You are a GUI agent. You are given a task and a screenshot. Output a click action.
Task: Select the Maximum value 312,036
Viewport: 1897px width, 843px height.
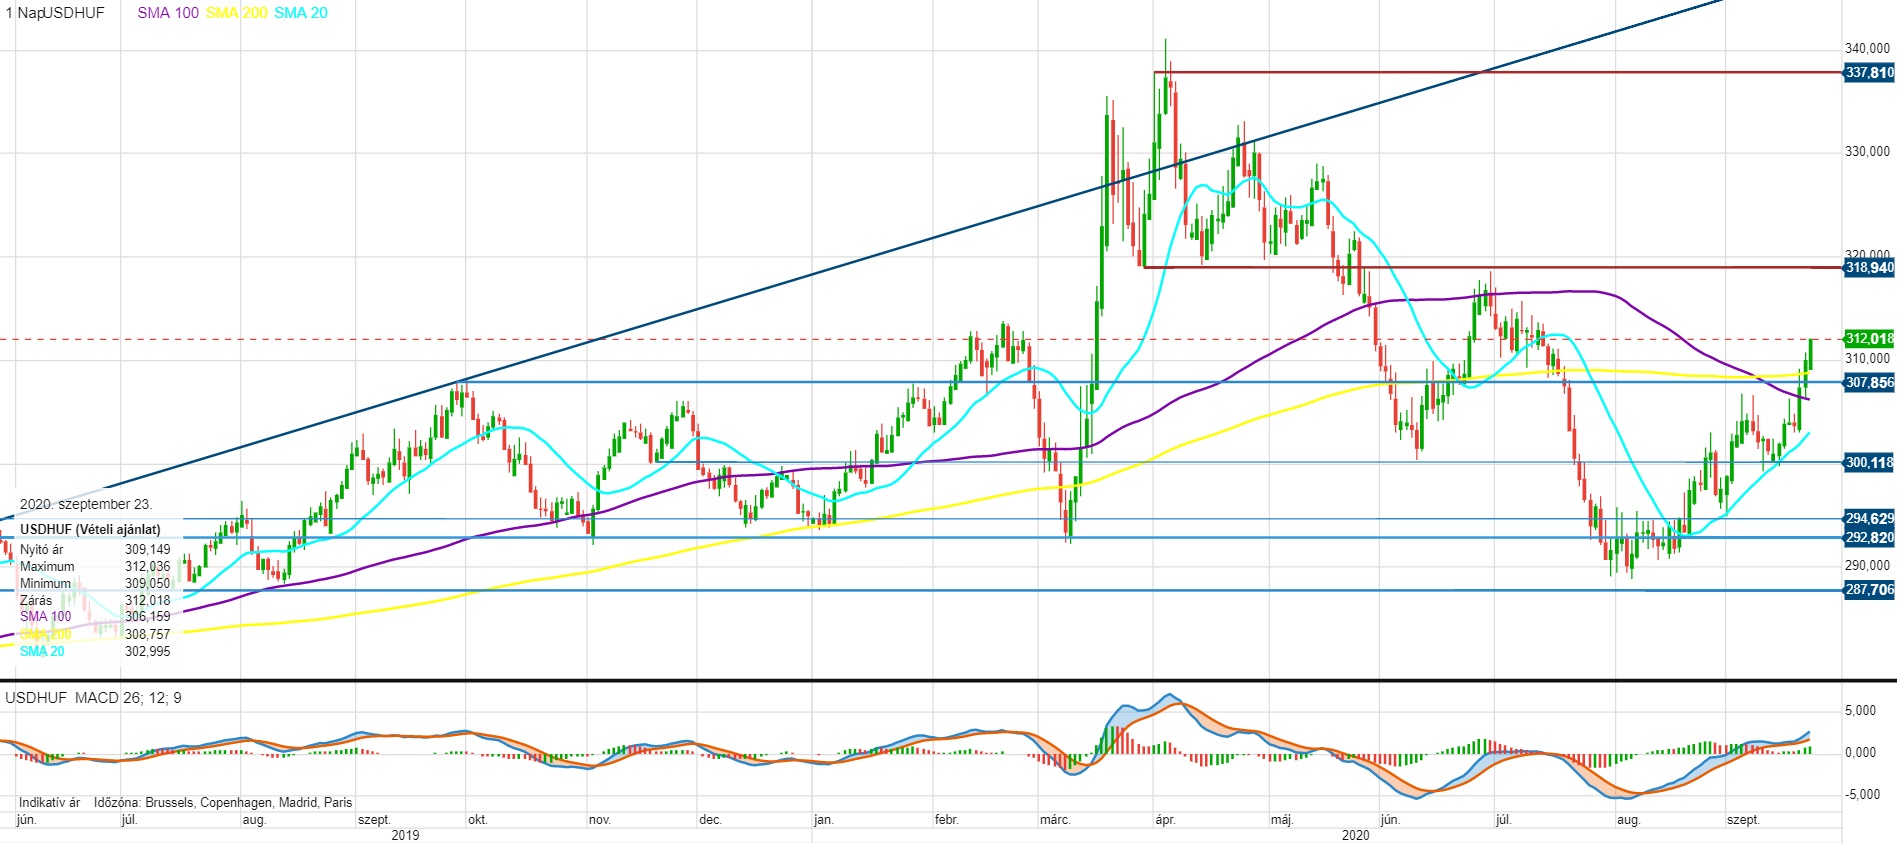pyautogui.click(x=148, y=567)
